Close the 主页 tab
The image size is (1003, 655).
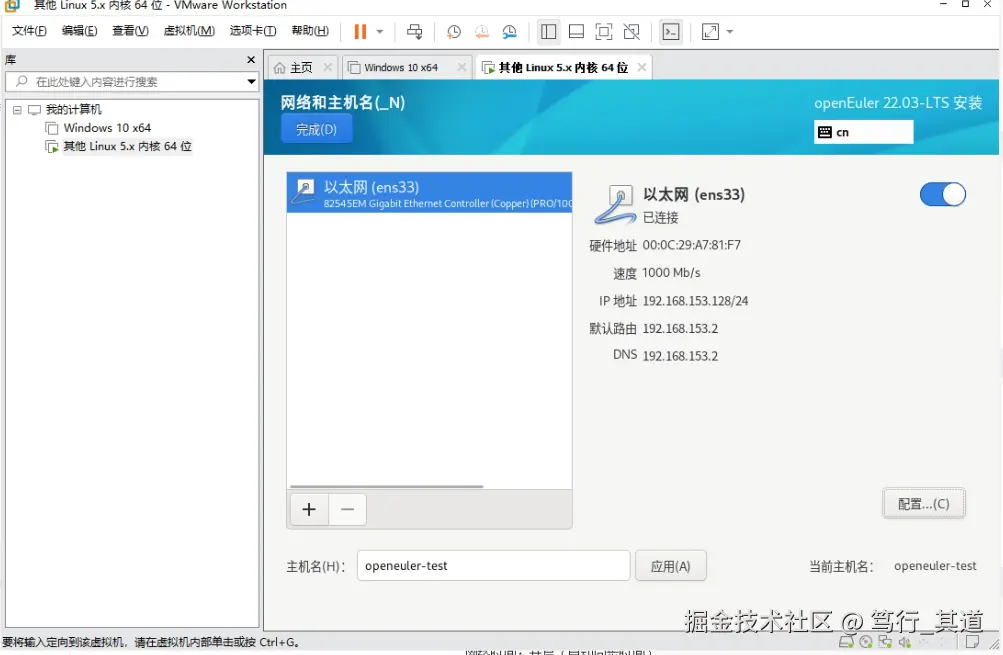pos(328,67)
